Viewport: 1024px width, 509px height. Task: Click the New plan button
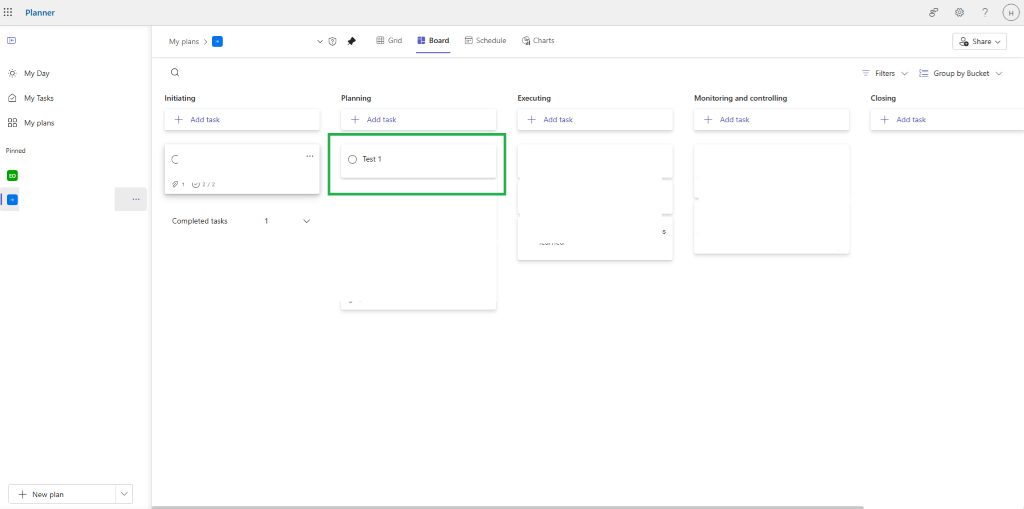tap(62, 495)
